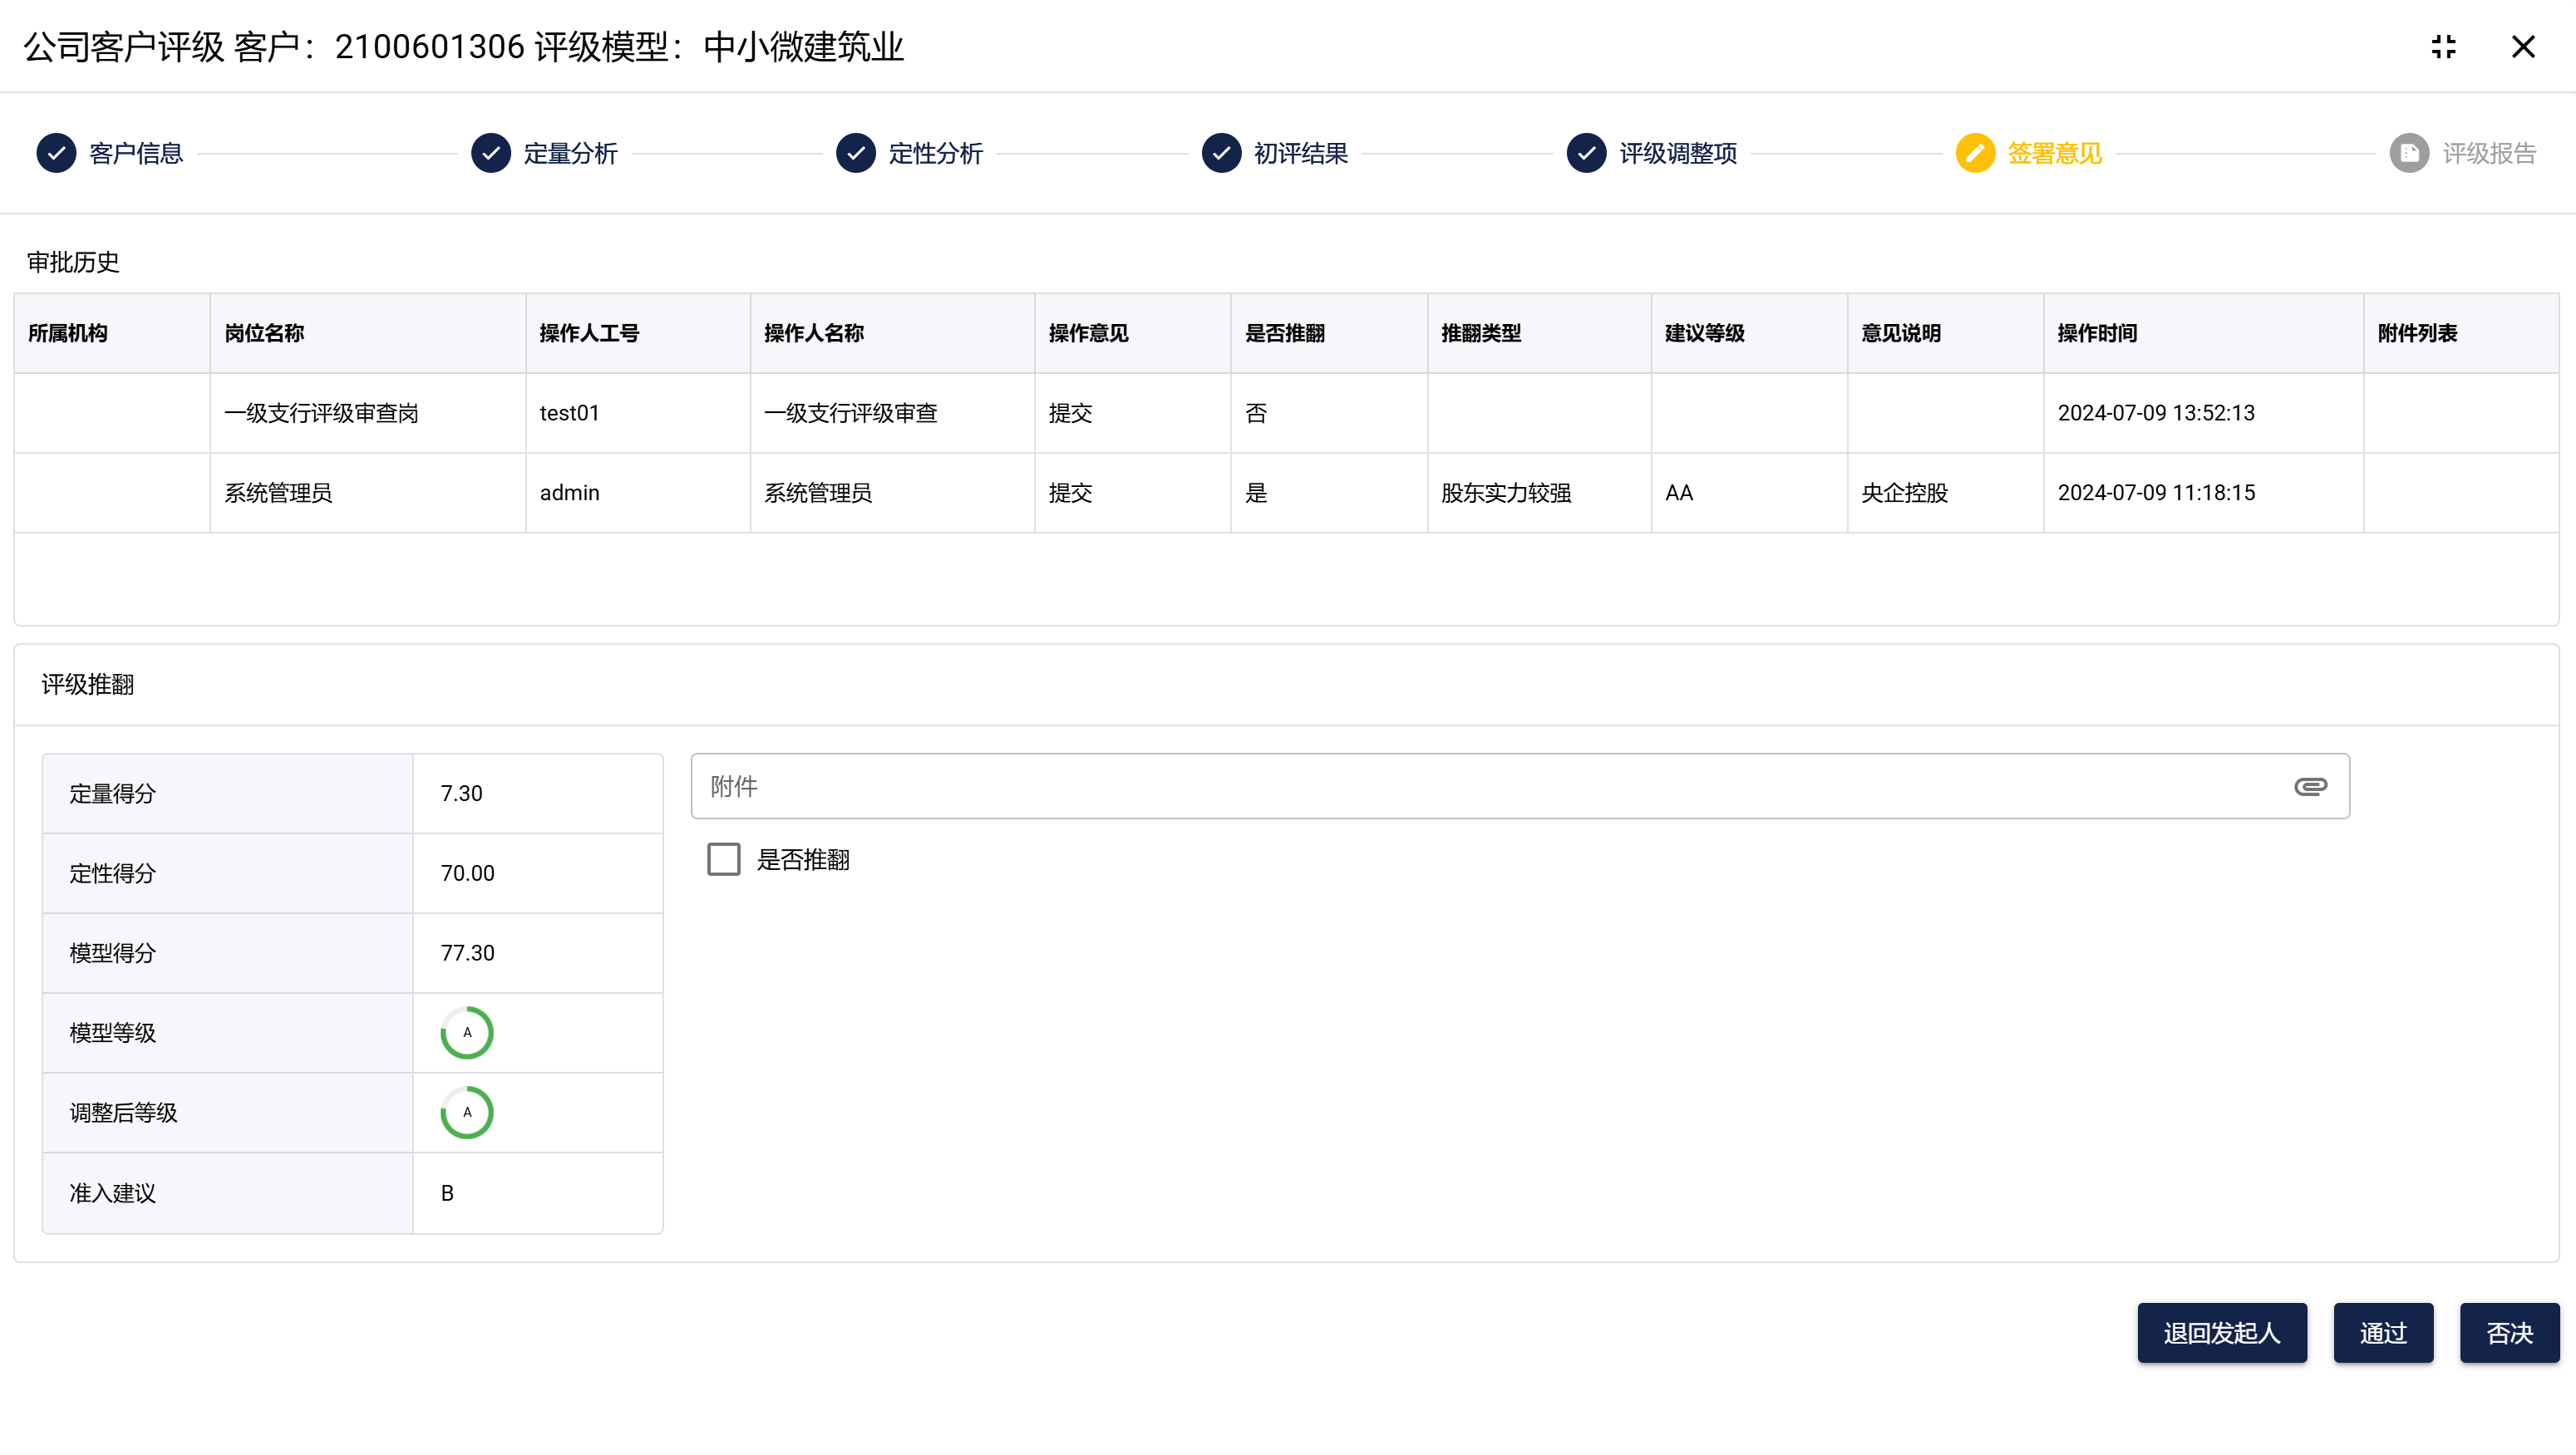
Task: Click the 定性分析 step checkmark icon
Action: (856, 153)
